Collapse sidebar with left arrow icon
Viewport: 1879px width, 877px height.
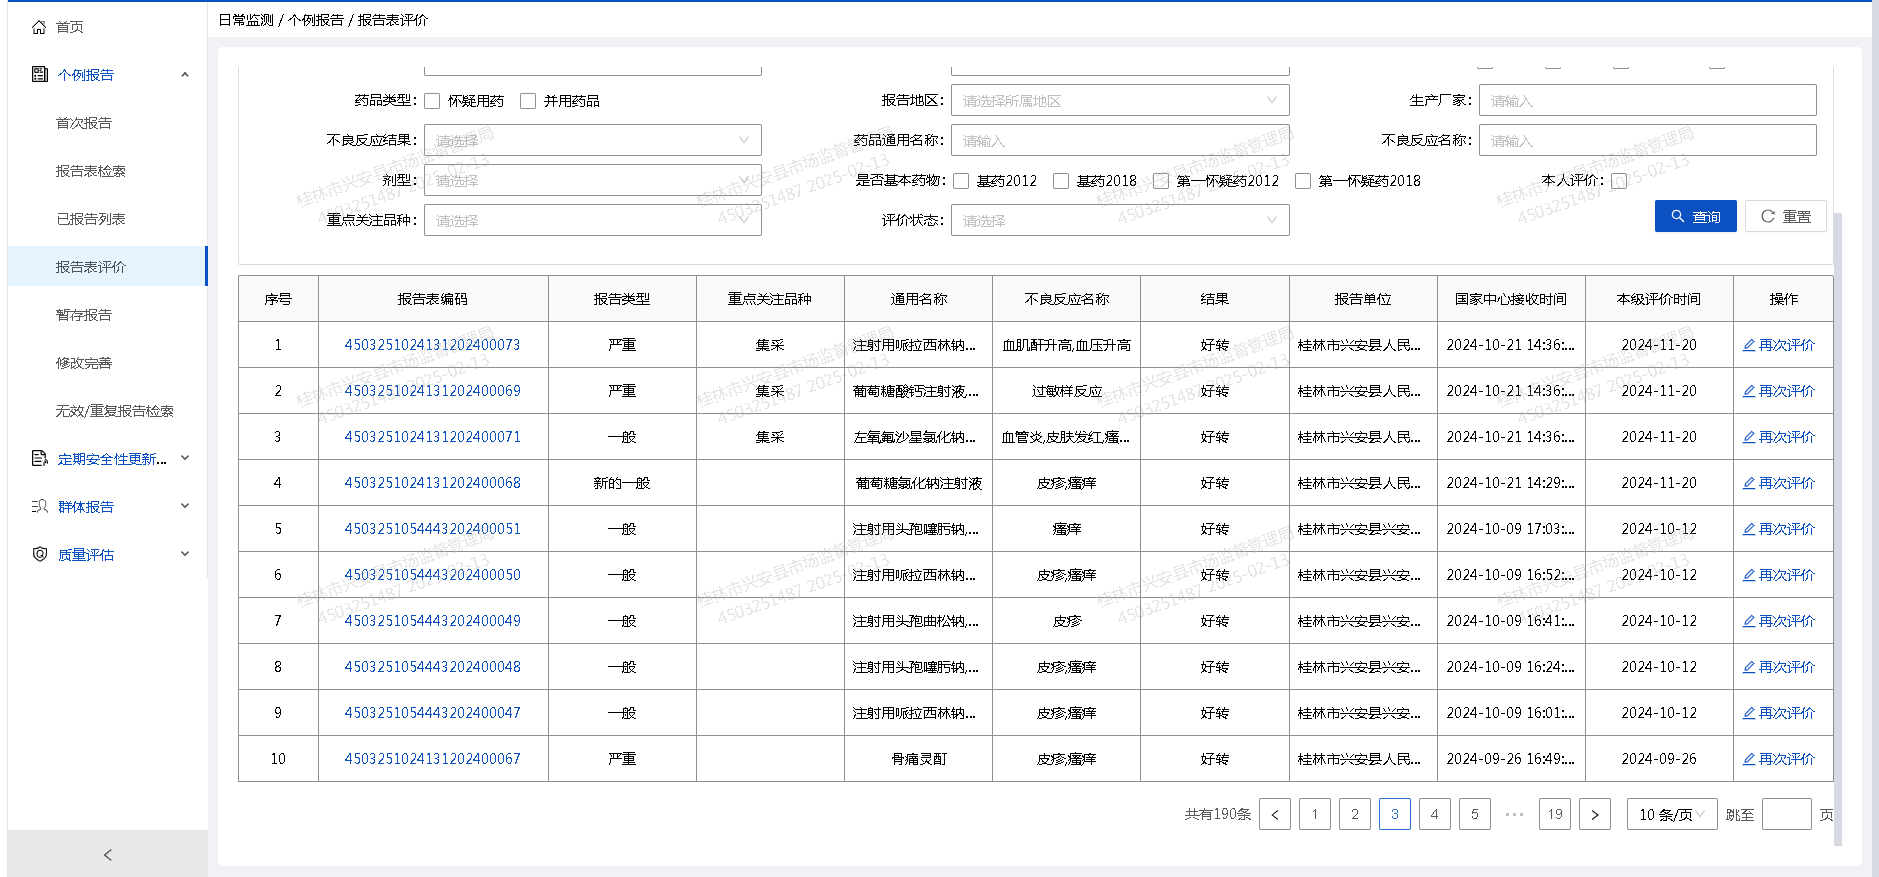click(x=108, y=854)
